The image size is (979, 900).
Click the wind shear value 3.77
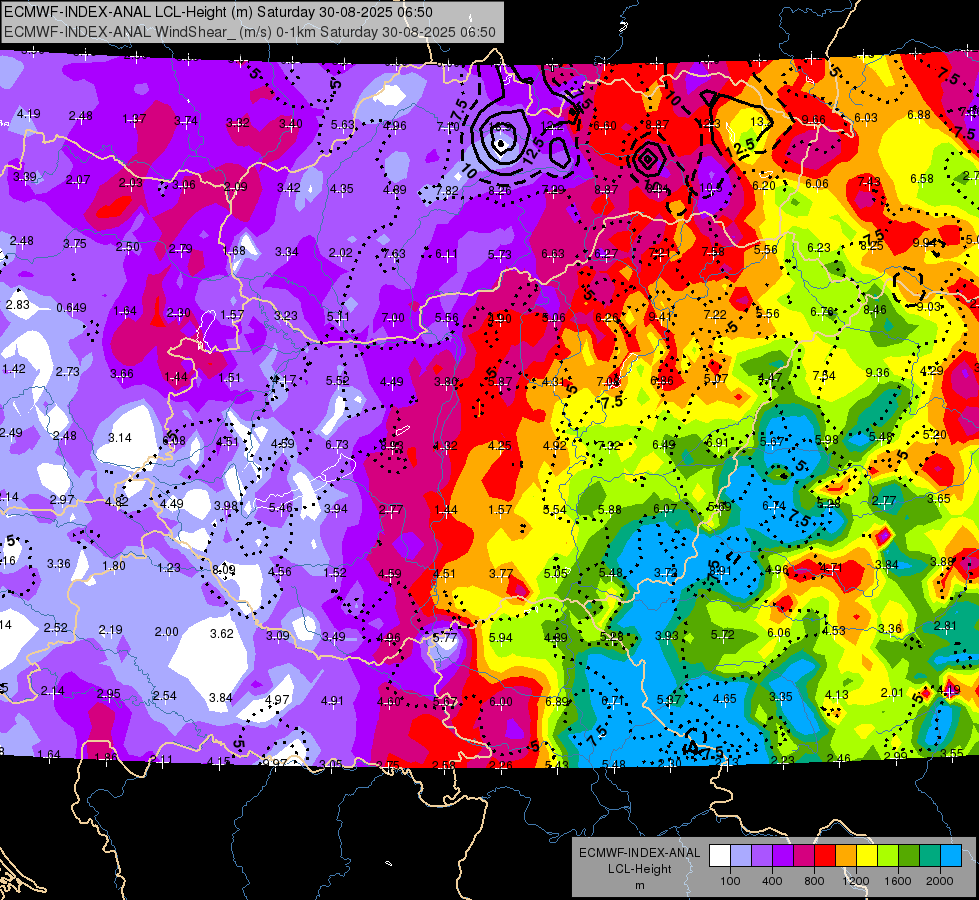tap(501, 573)
